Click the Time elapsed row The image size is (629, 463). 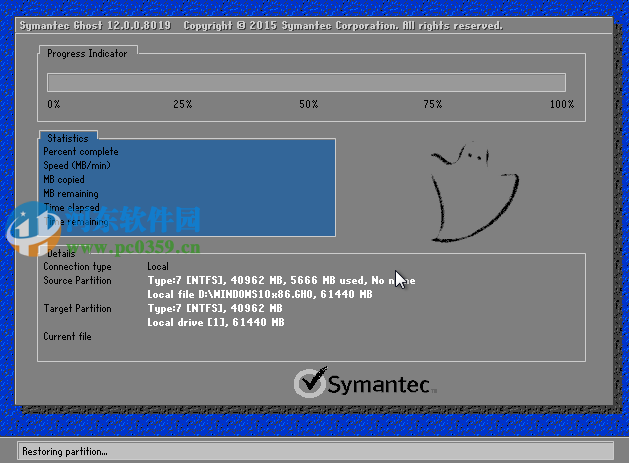point(71,207)
